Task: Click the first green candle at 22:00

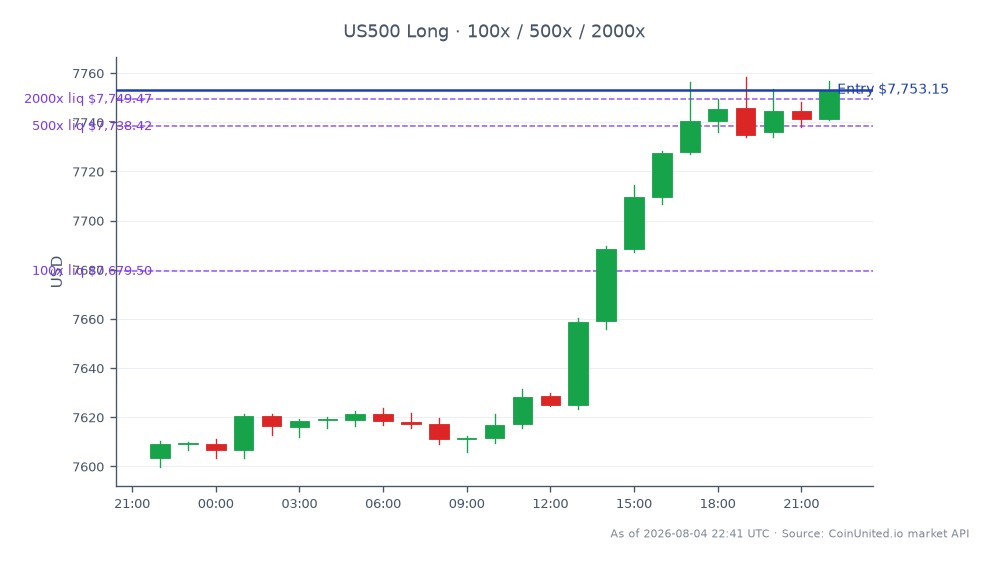Action: coord(160,451)
